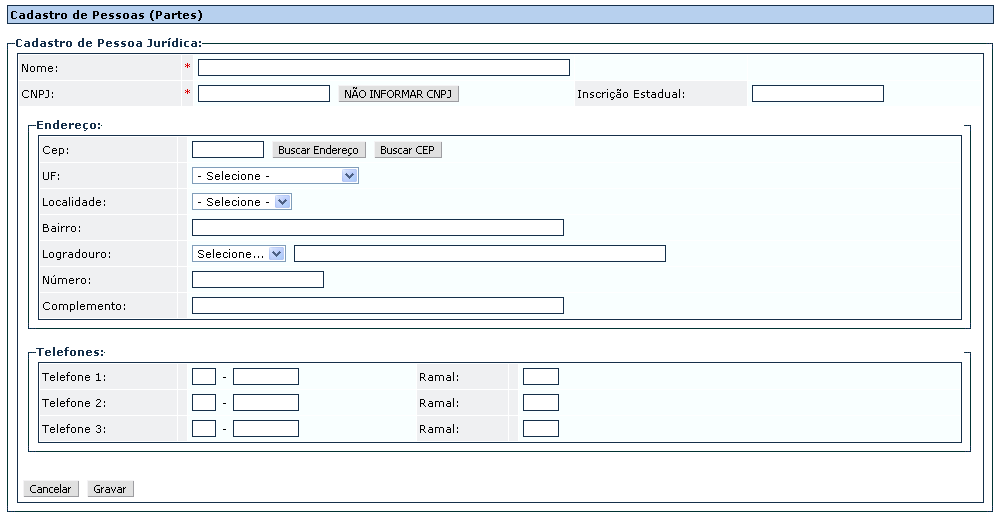Click the Buscar CEP button
The height and width of the screenshot is (516, 999).
[x=408, y=150]
